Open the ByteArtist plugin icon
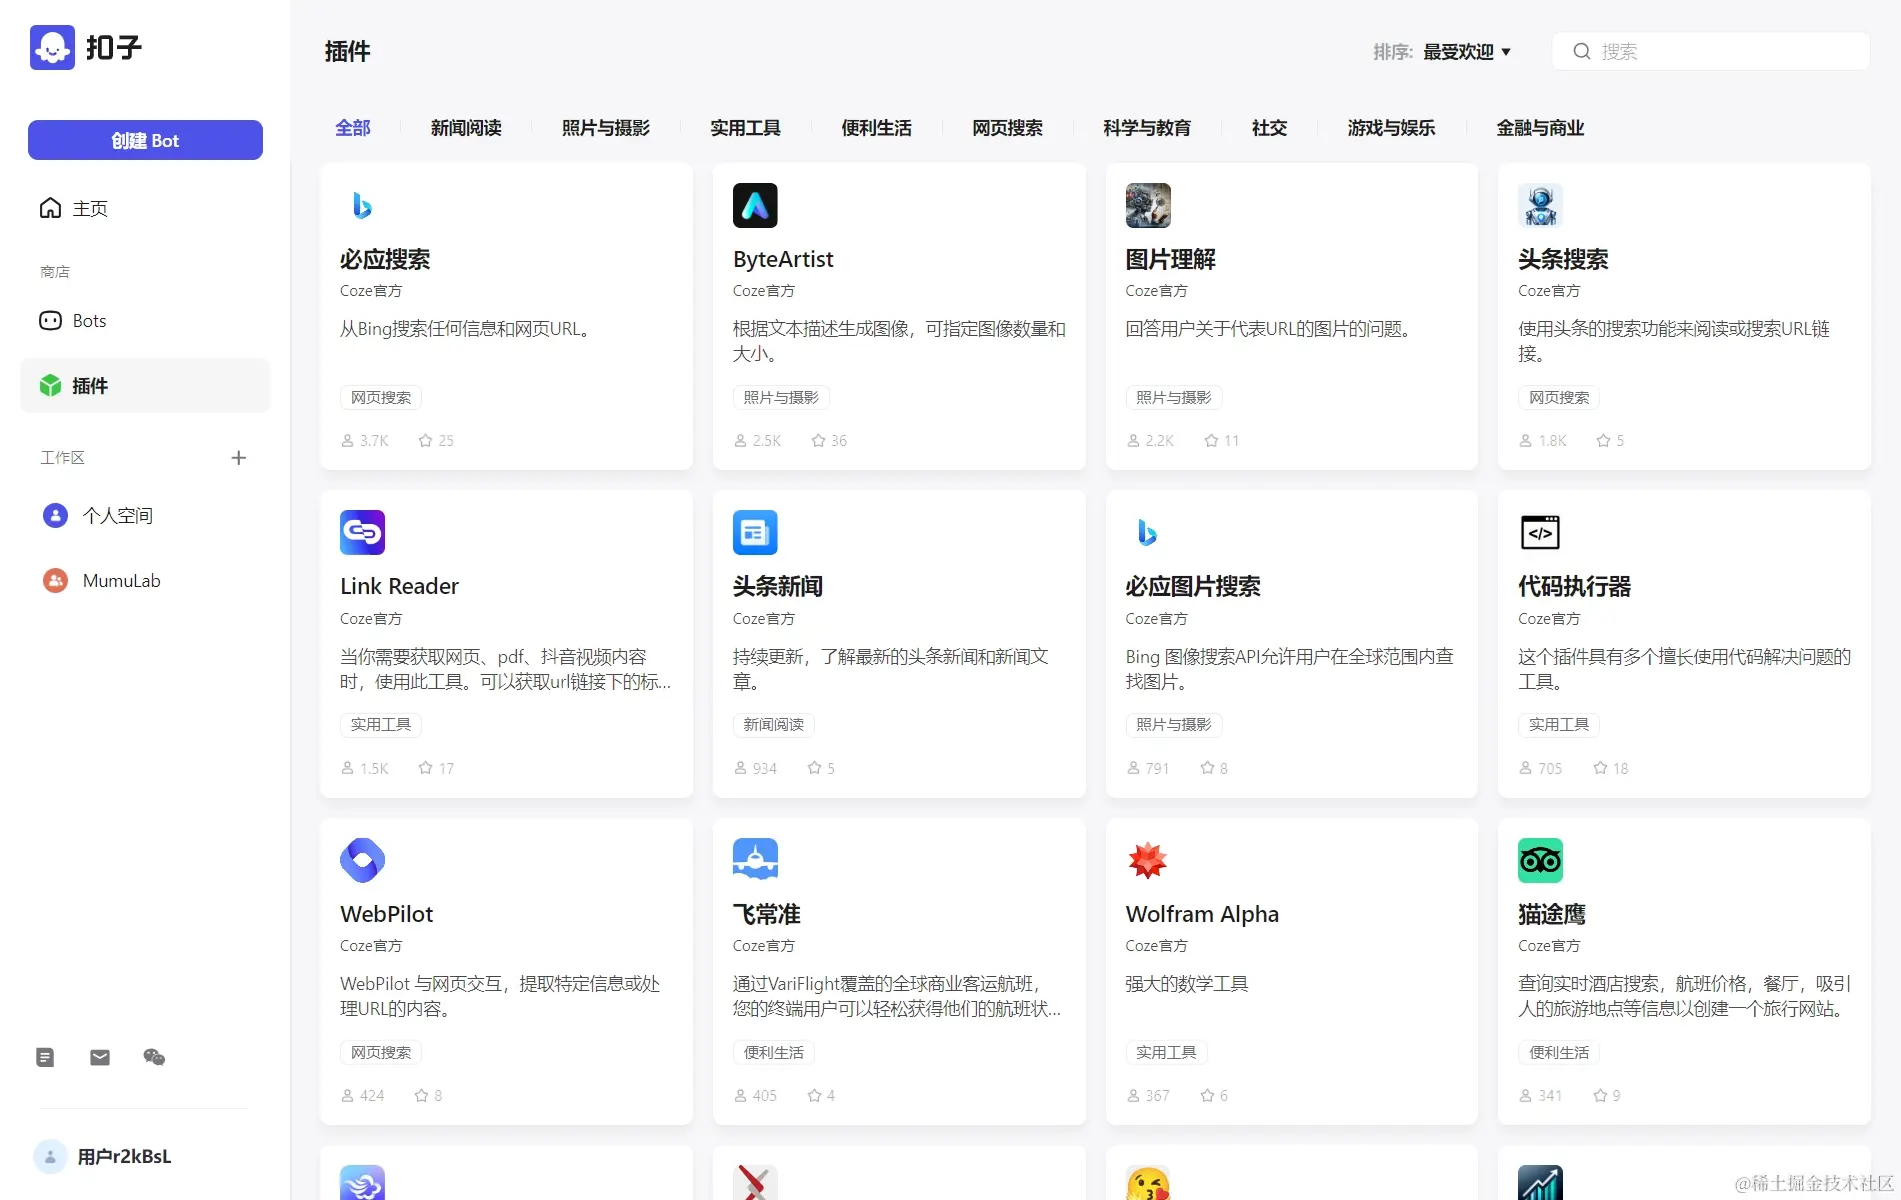This screenshot has height=1200, width=1901. (755, 205)
